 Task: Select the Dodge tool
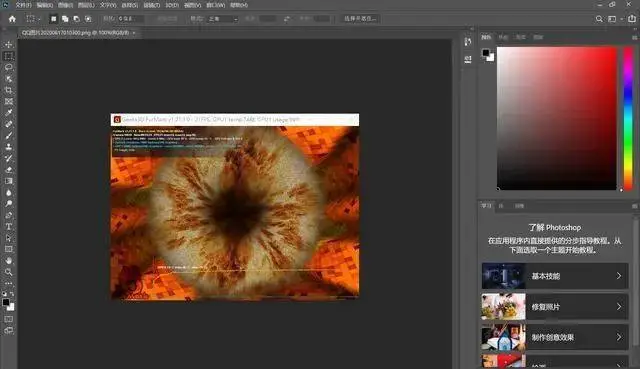[9, 203]
